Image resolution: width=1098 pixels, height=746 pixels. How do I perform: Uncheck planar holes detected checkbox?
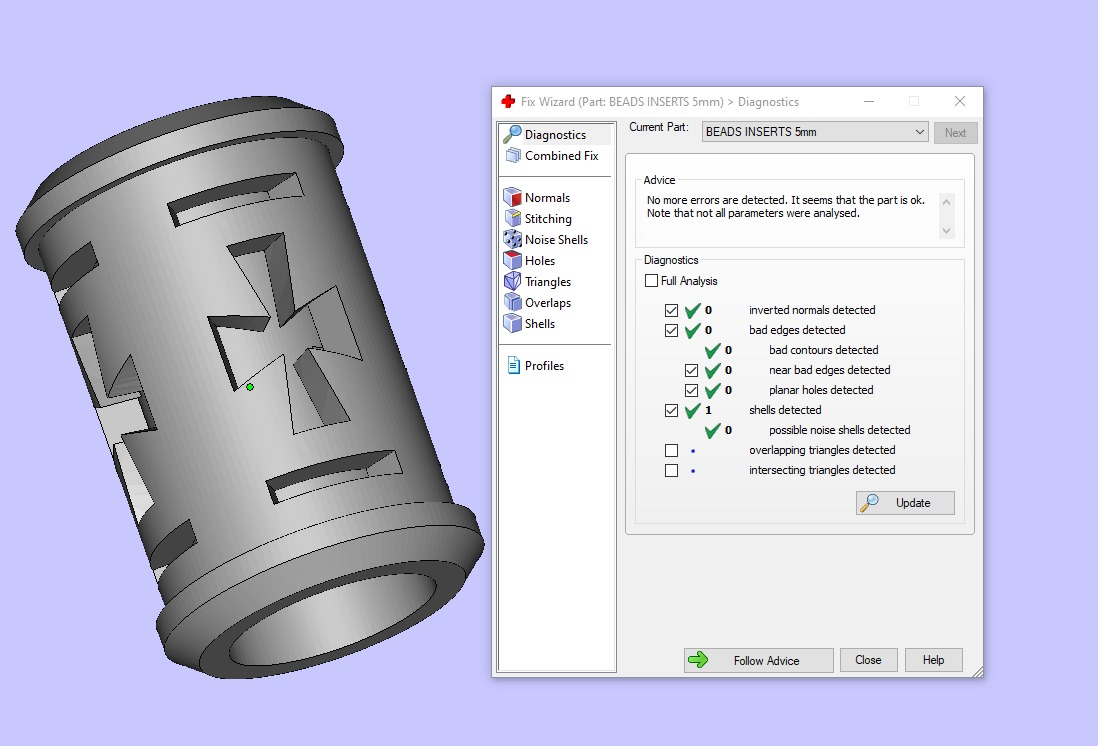(x=691, y=390)
